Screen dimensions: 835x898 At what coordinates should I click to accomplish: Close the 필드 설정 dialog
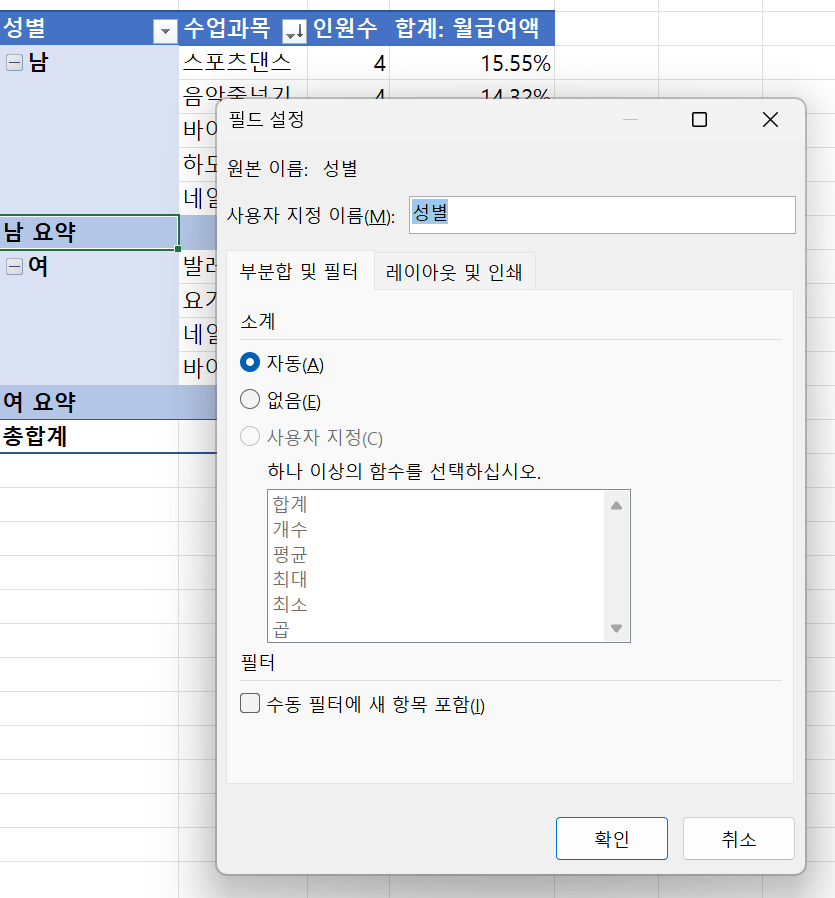[769, 120]
